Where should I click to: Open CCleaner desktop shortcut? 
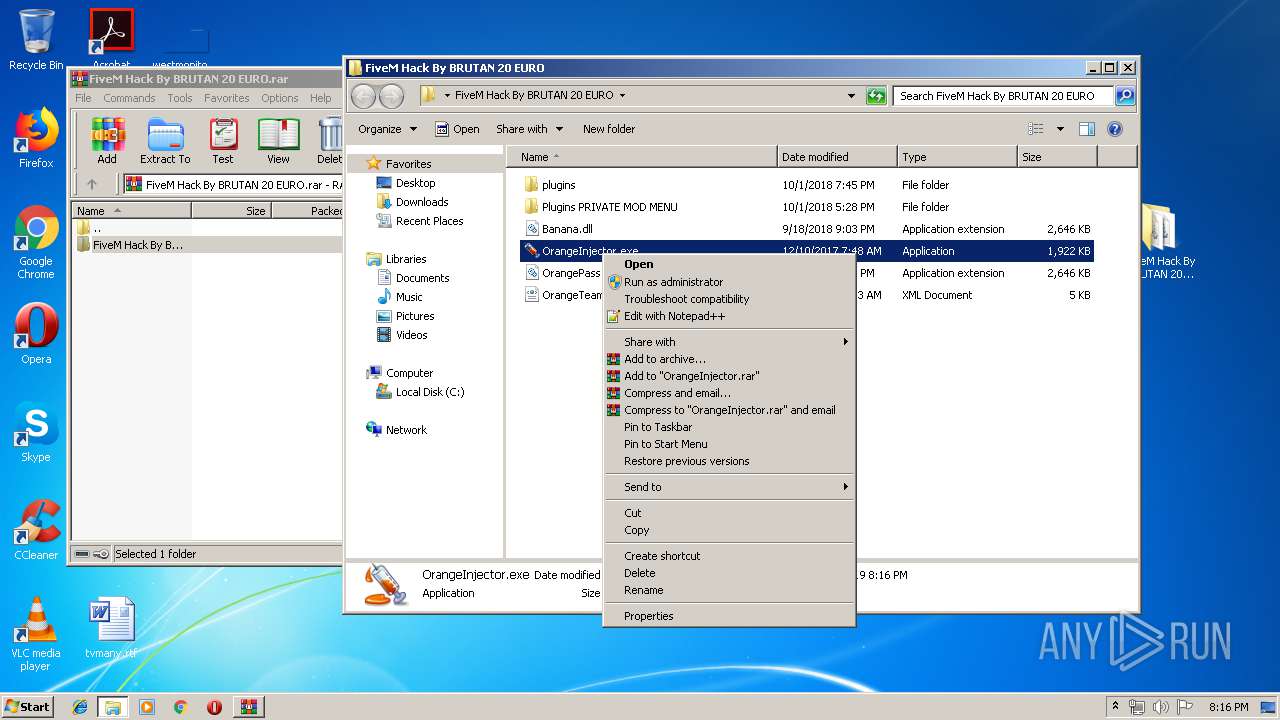[x=36, y=530]
